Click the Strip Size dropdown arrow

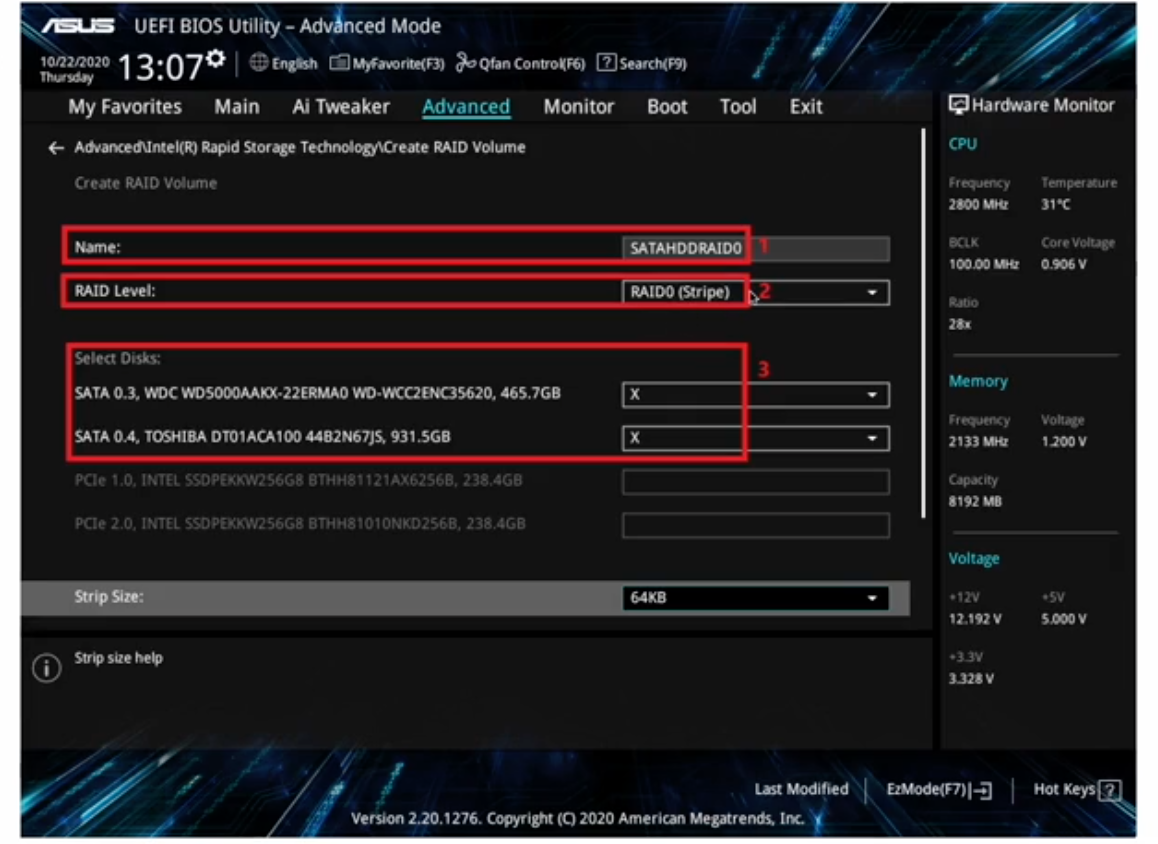[872, 599]
